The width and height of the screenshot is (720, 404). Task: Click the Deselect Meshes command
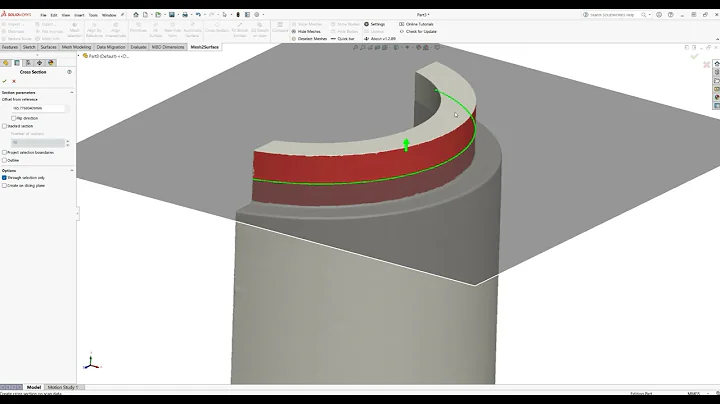(309, 39)
